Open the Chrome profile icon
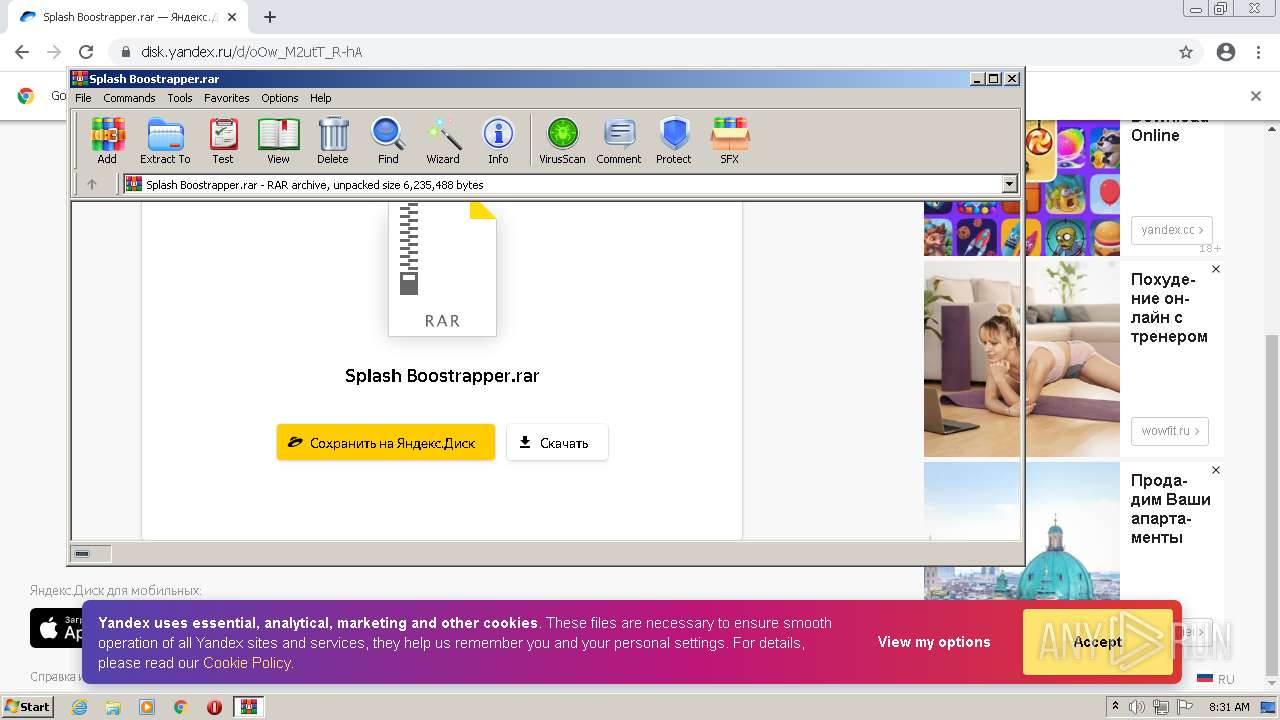Screen dimensions: 1280x720 point(1226,52)
